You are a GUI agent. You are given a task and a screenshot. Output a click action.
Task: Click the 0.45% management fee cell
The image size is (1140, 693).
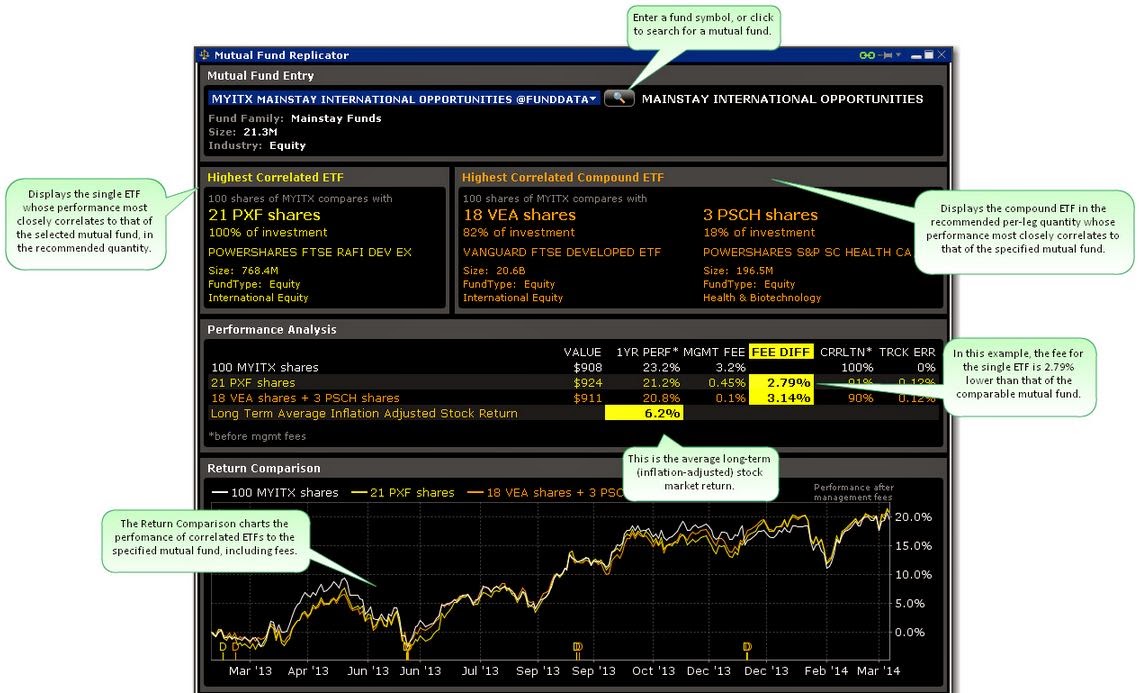point(727,382)
